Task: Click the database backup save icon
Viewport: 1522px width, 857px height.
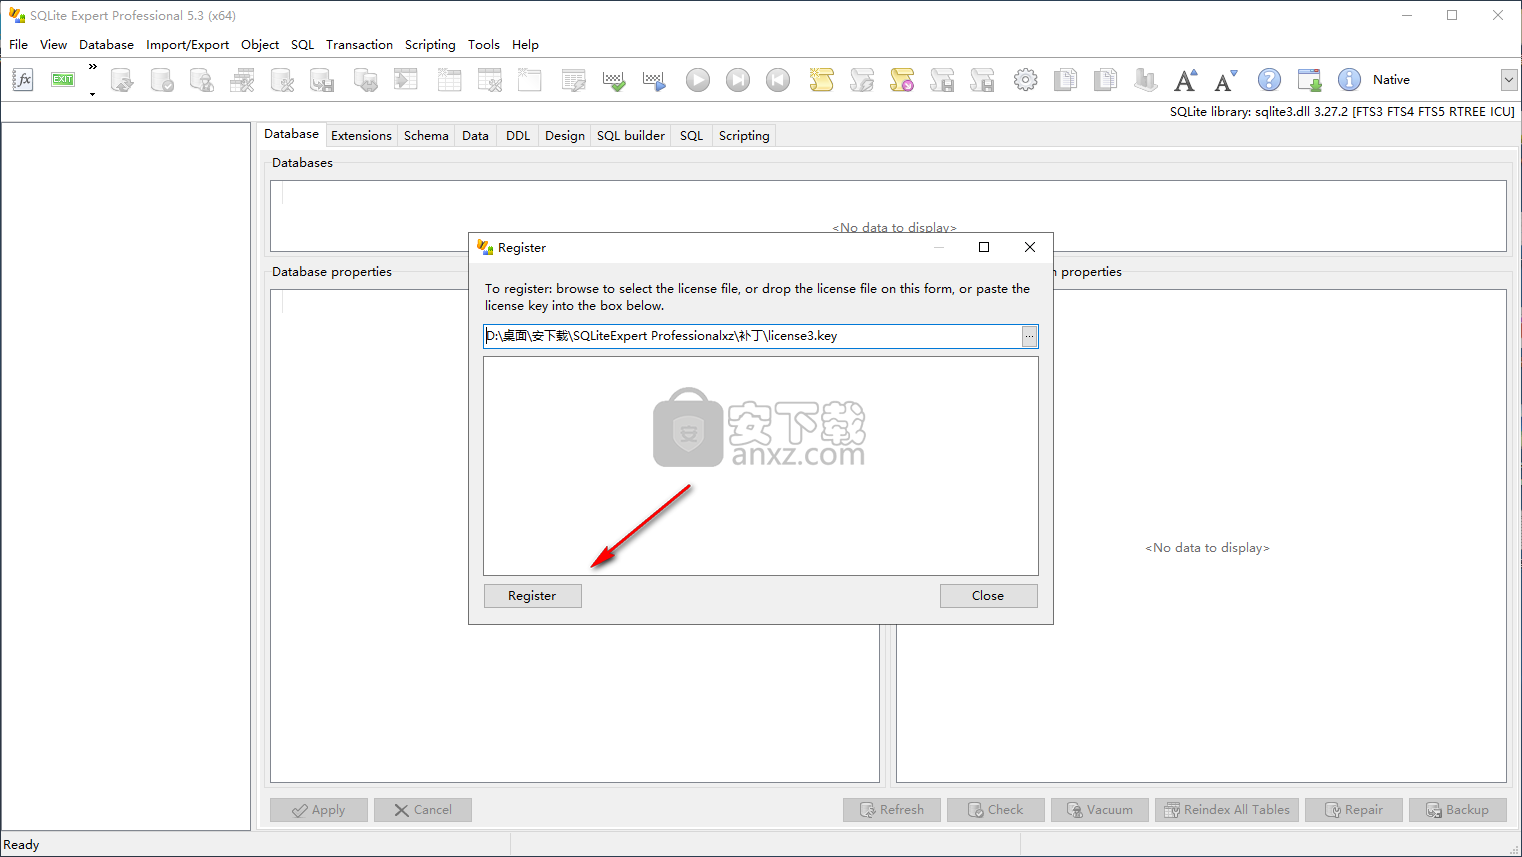Action: [322, 80]
